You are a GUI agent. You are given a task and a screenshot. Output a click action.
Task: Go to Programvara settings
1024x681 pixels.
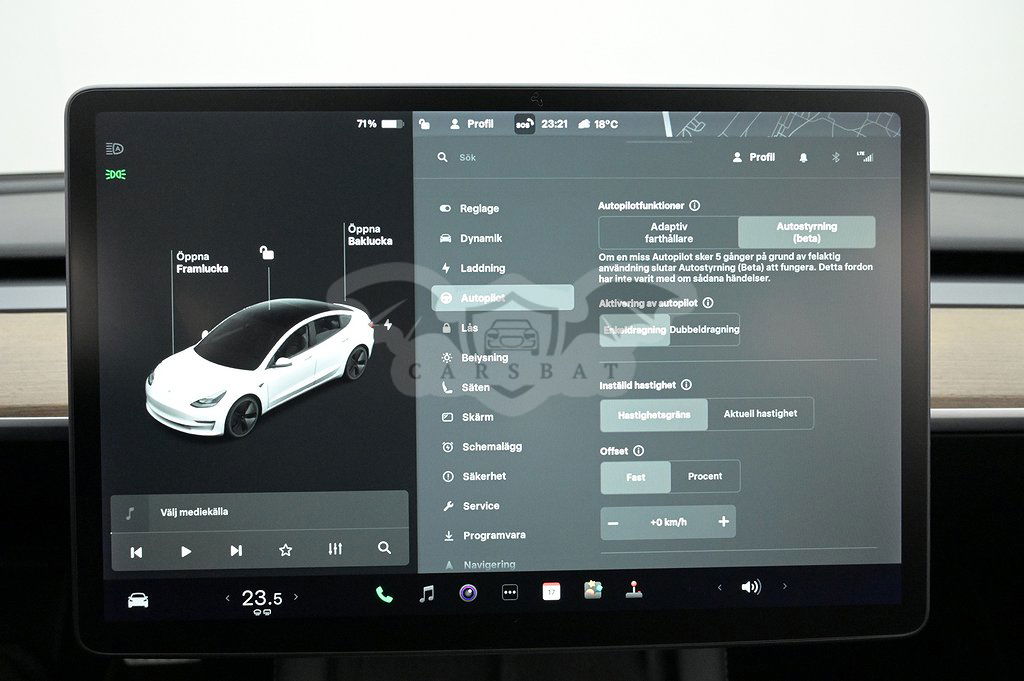point(494,536)
